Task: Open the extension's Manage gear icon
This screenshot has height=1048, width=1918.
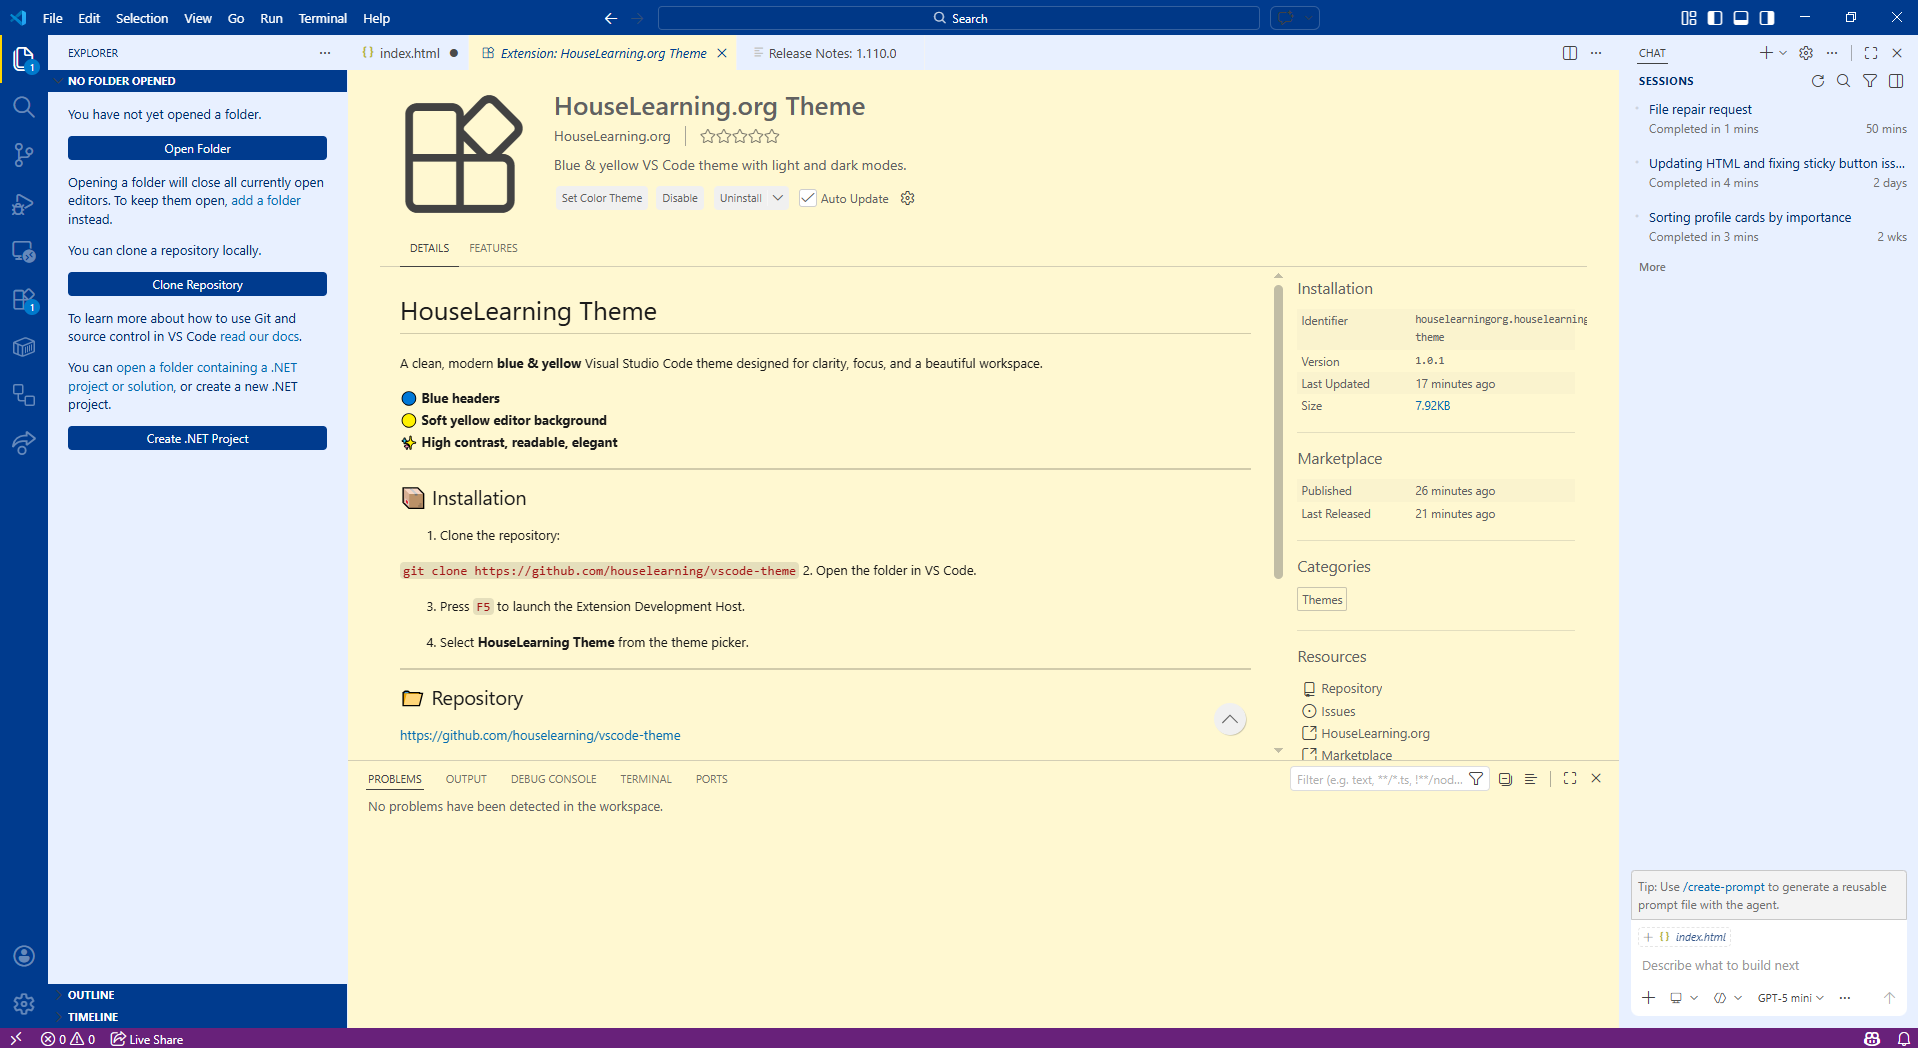Action: pyautogui.click(x=908, y=198)
